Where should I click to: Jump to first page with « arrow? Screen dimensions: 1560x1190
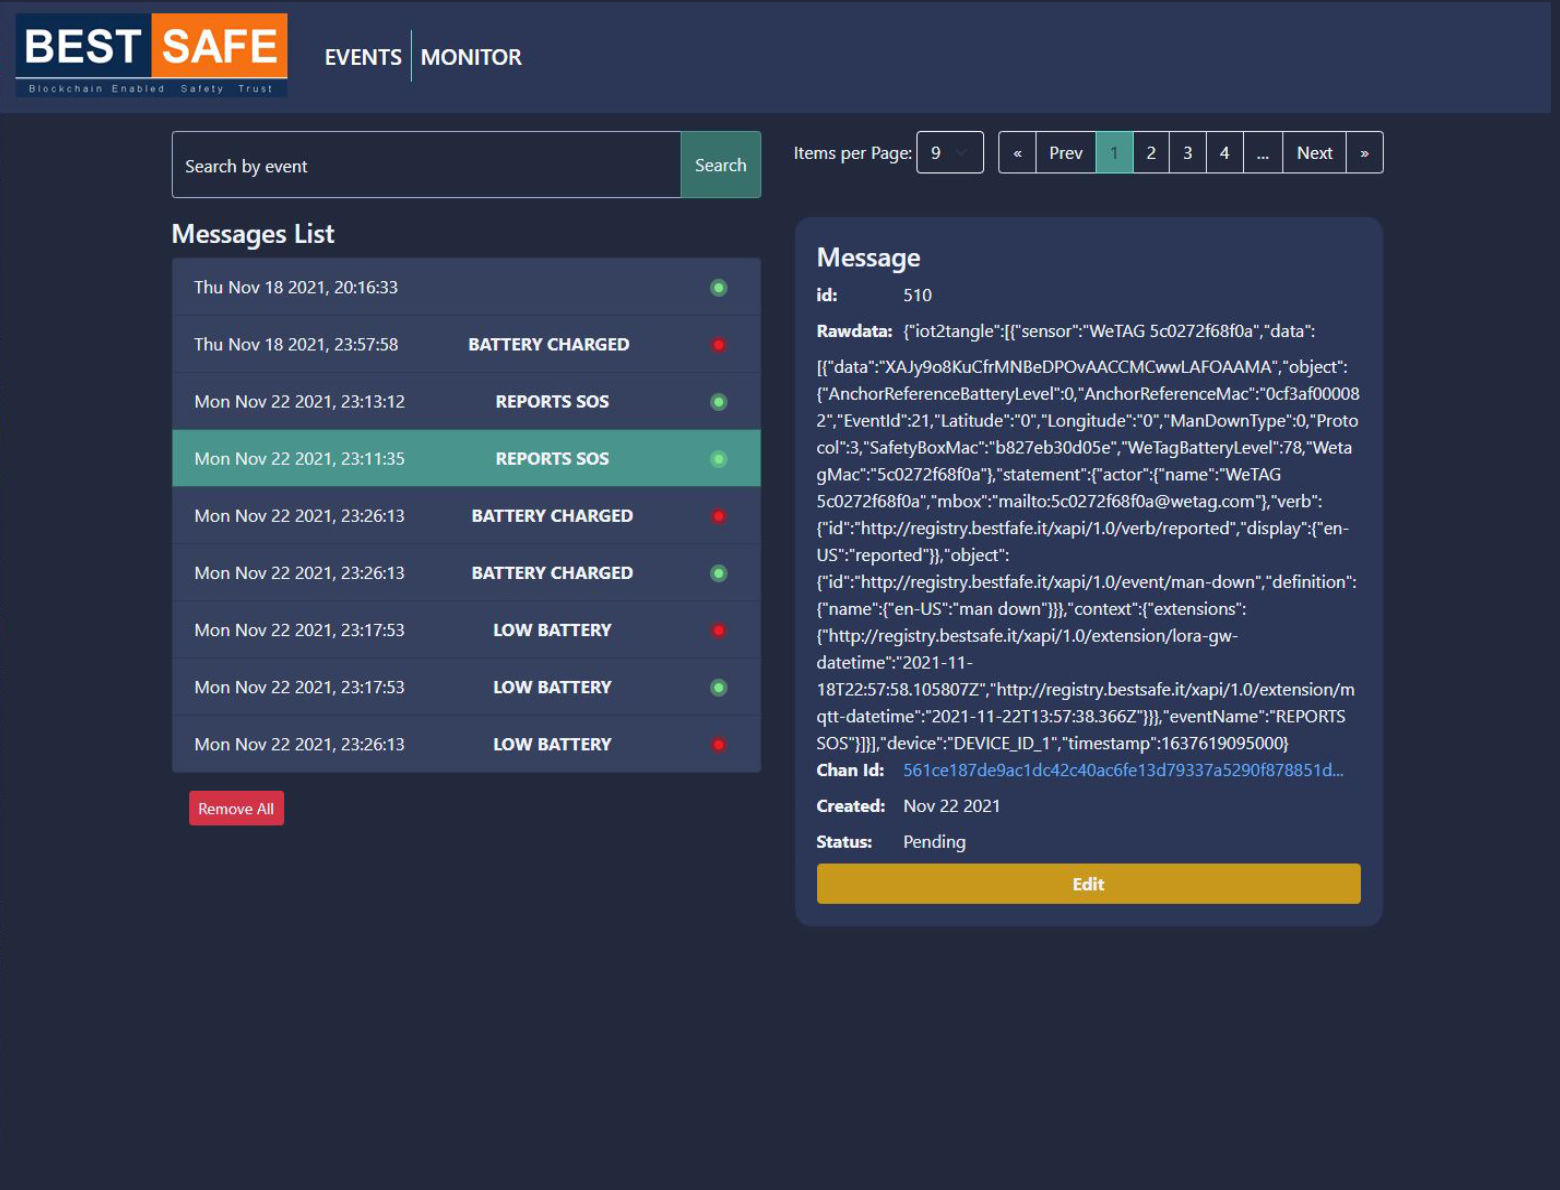[1017, 153]
